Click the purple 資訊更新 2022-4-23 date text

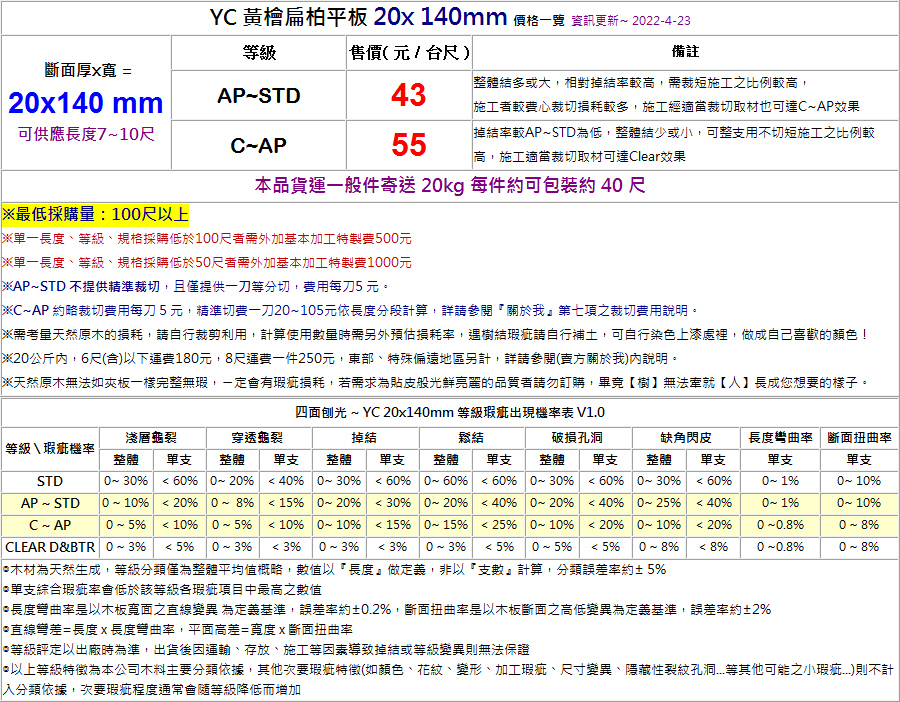pyautogui.click(x=630, y=19)
